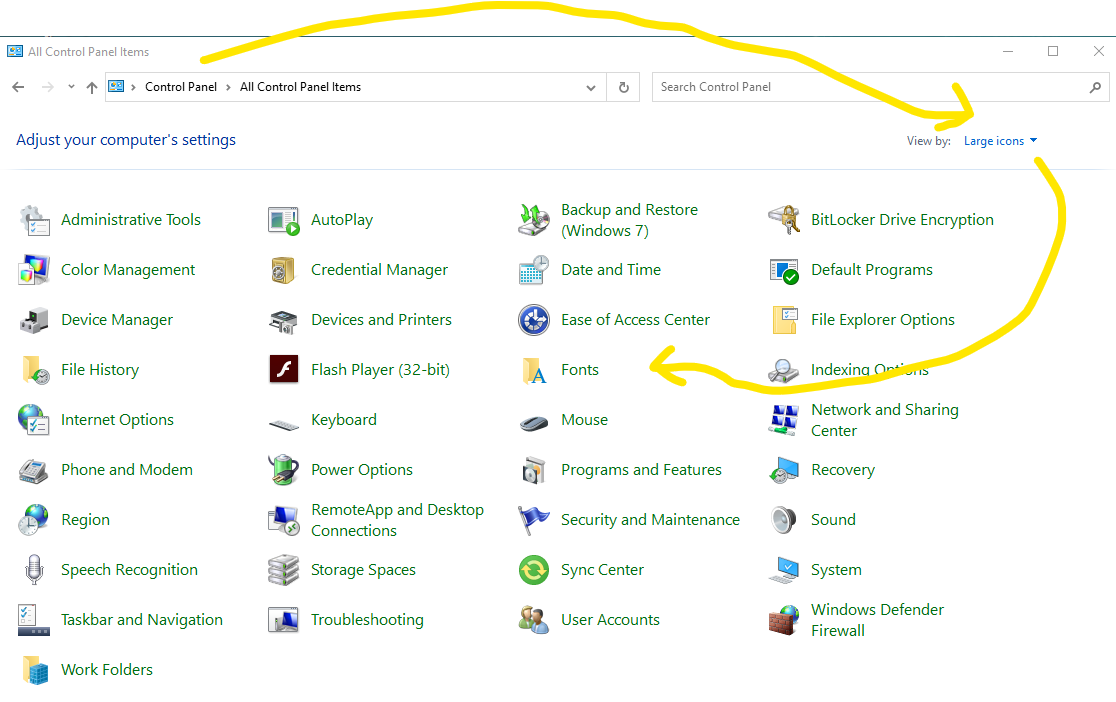
Task: Open the System link
Action: pos(836,570)
